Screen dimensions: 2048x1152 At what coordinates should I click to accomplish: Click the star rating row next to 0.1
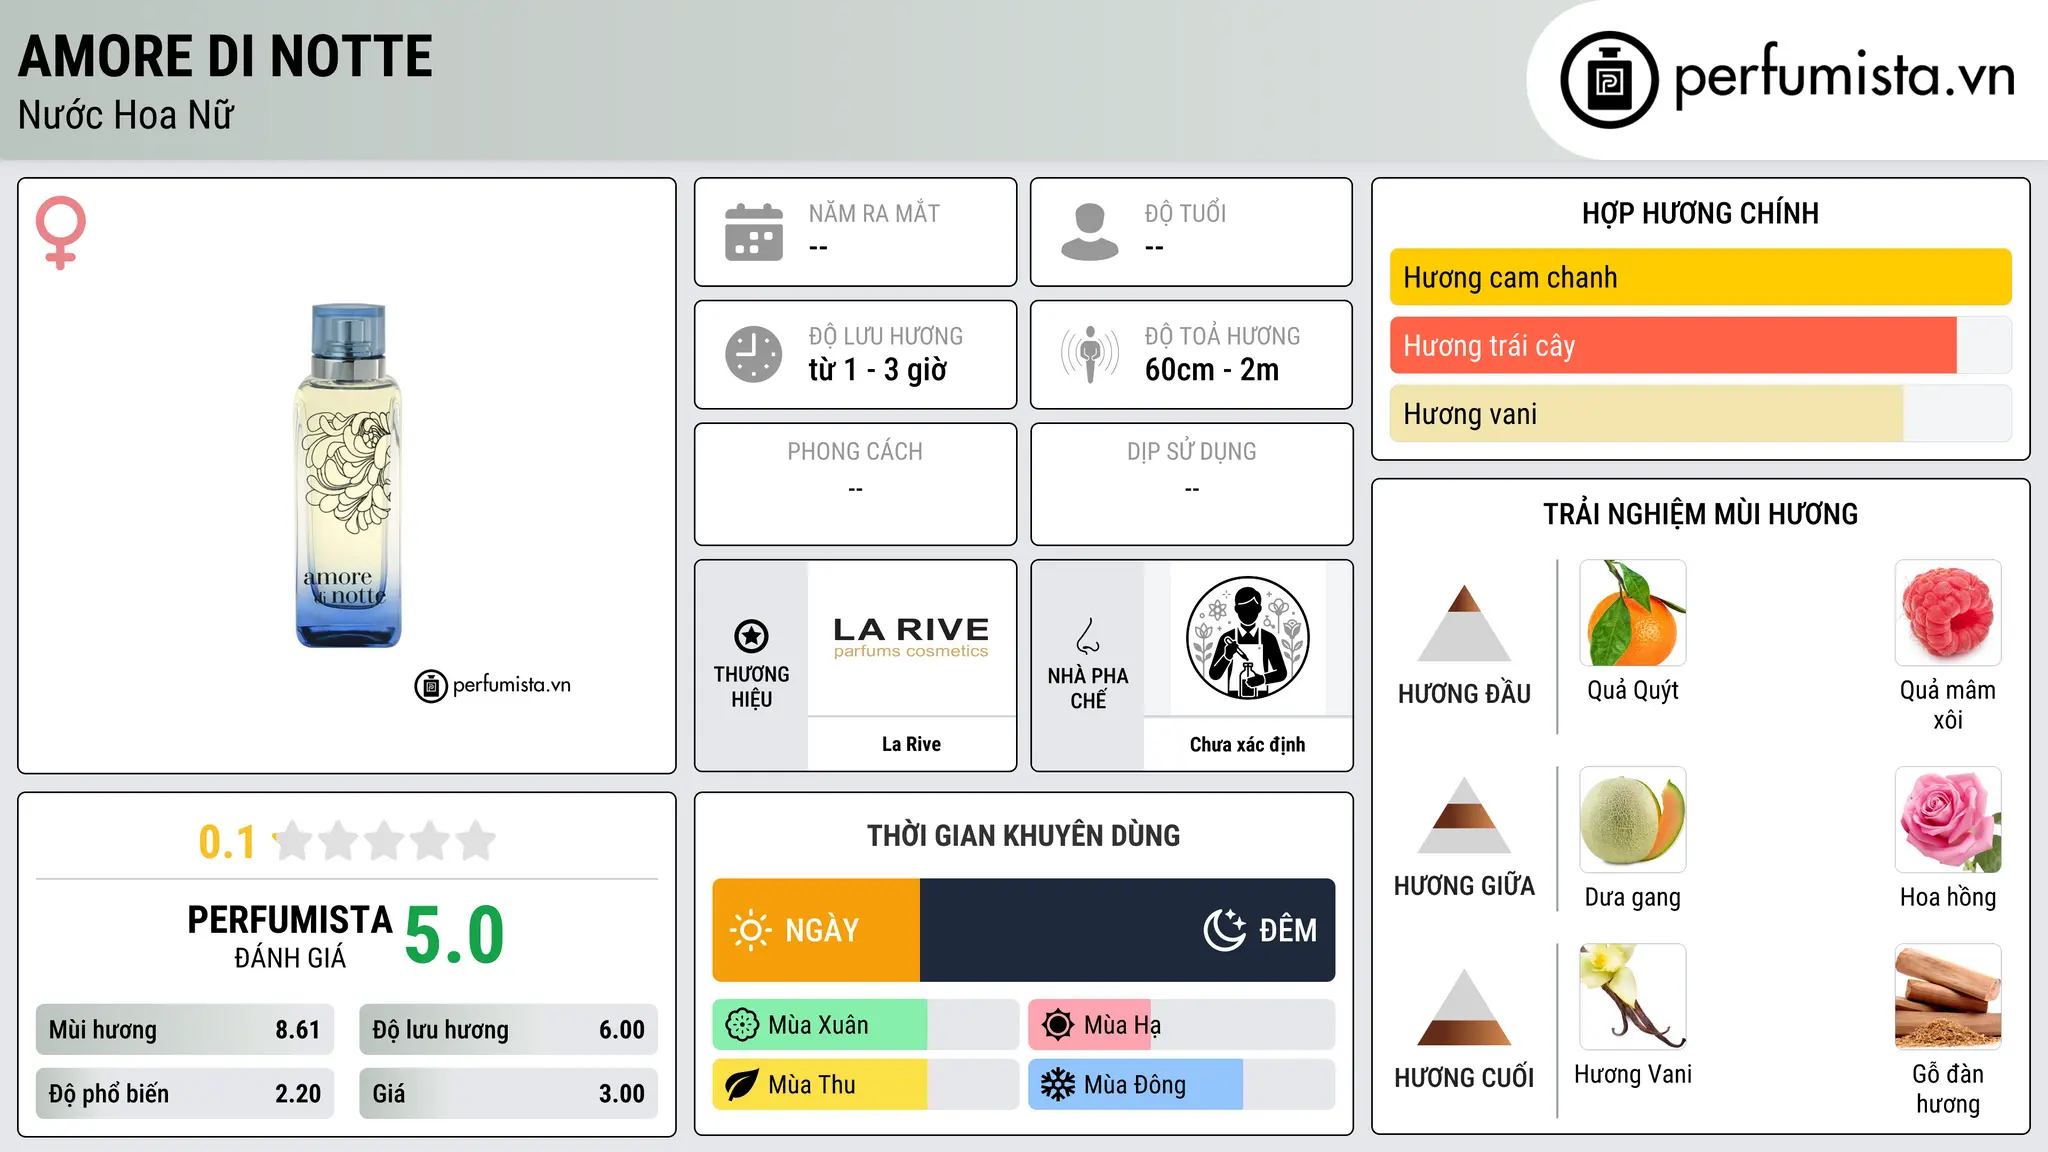click(x=385, y=841)
